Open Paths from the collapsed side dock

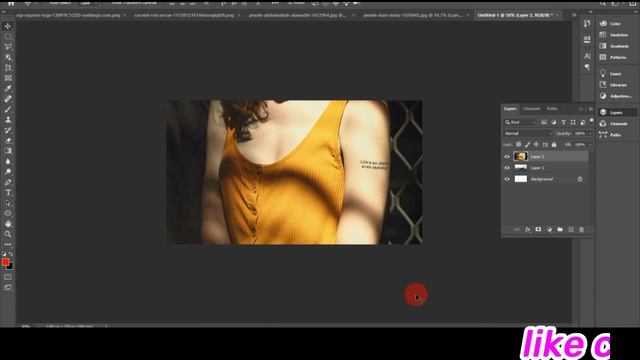[616, 135]
